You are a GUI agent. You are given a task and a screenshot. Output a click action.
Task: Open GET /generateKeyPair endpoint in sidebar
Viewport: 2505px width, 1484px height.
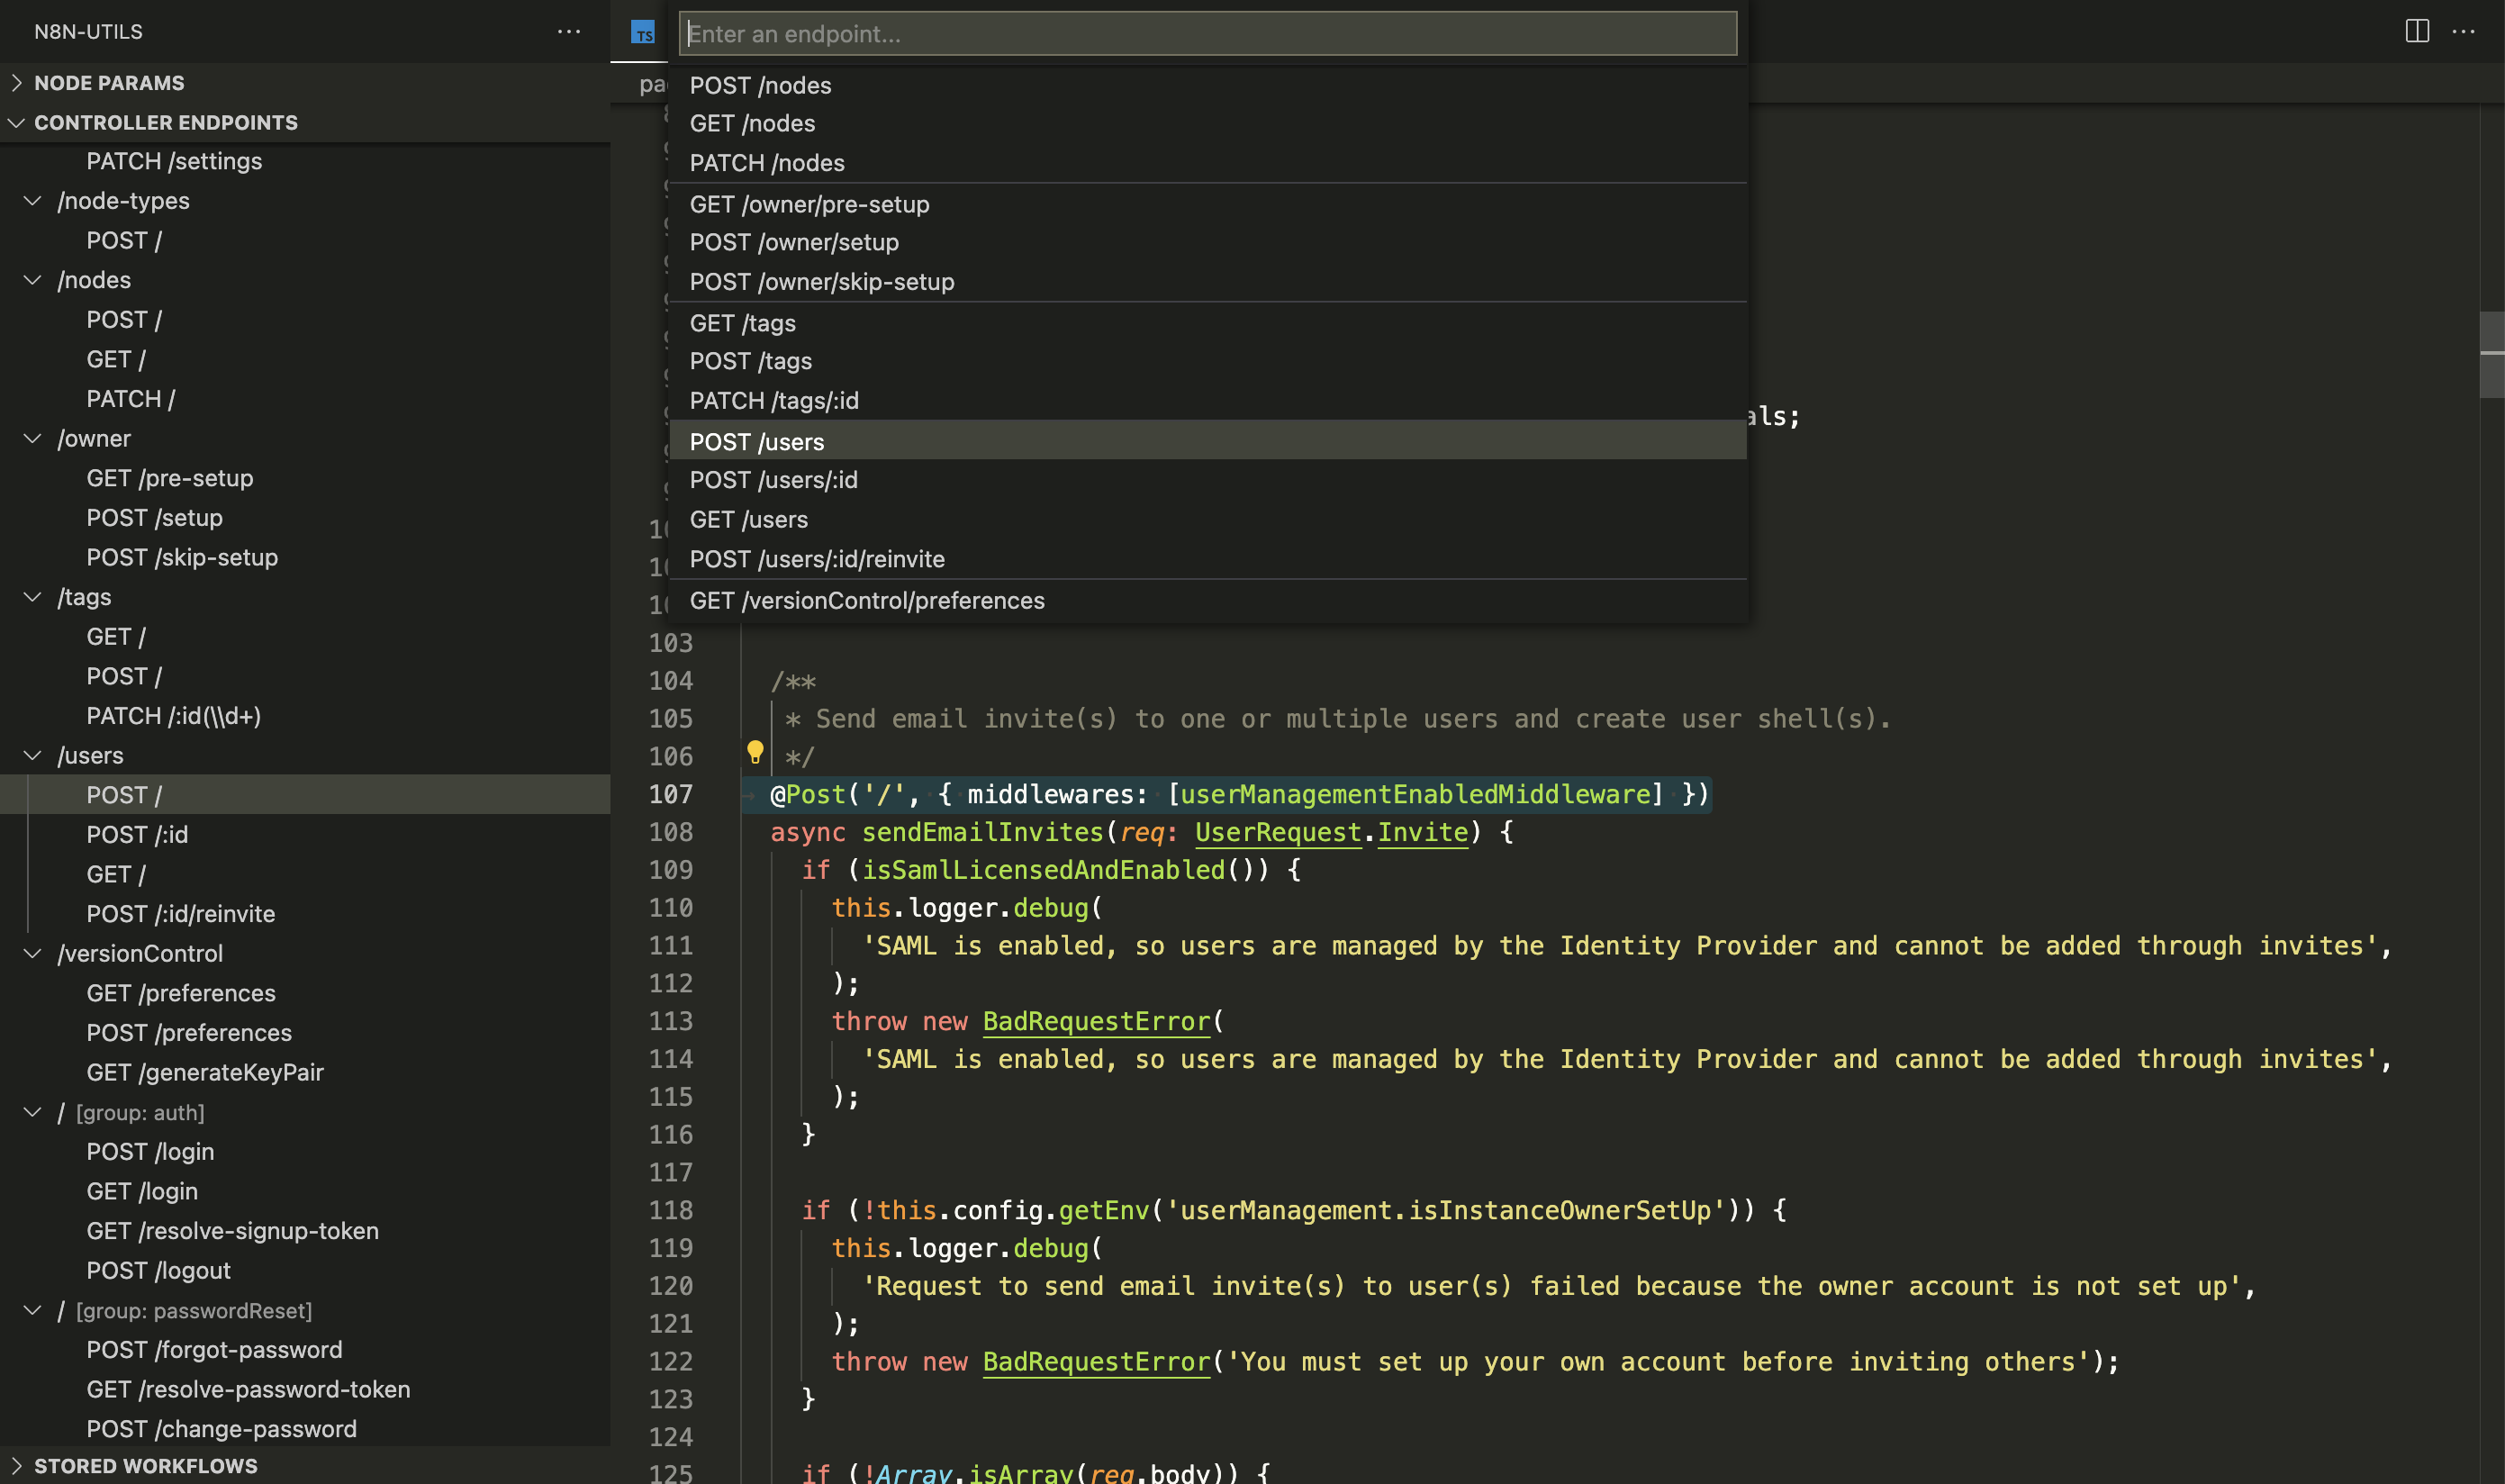[x=205, y=1072]
